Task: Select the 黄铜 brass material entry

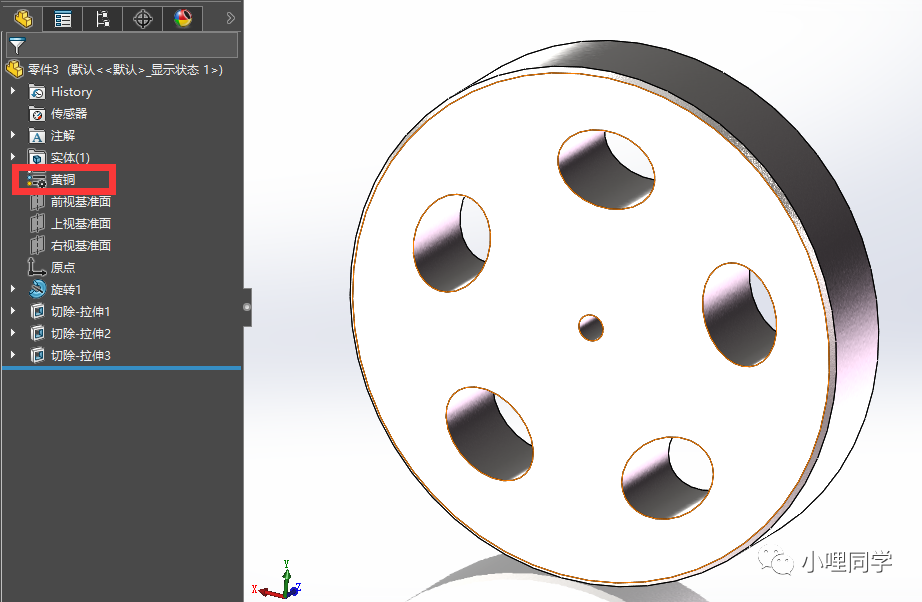Action: click(64, 179)
